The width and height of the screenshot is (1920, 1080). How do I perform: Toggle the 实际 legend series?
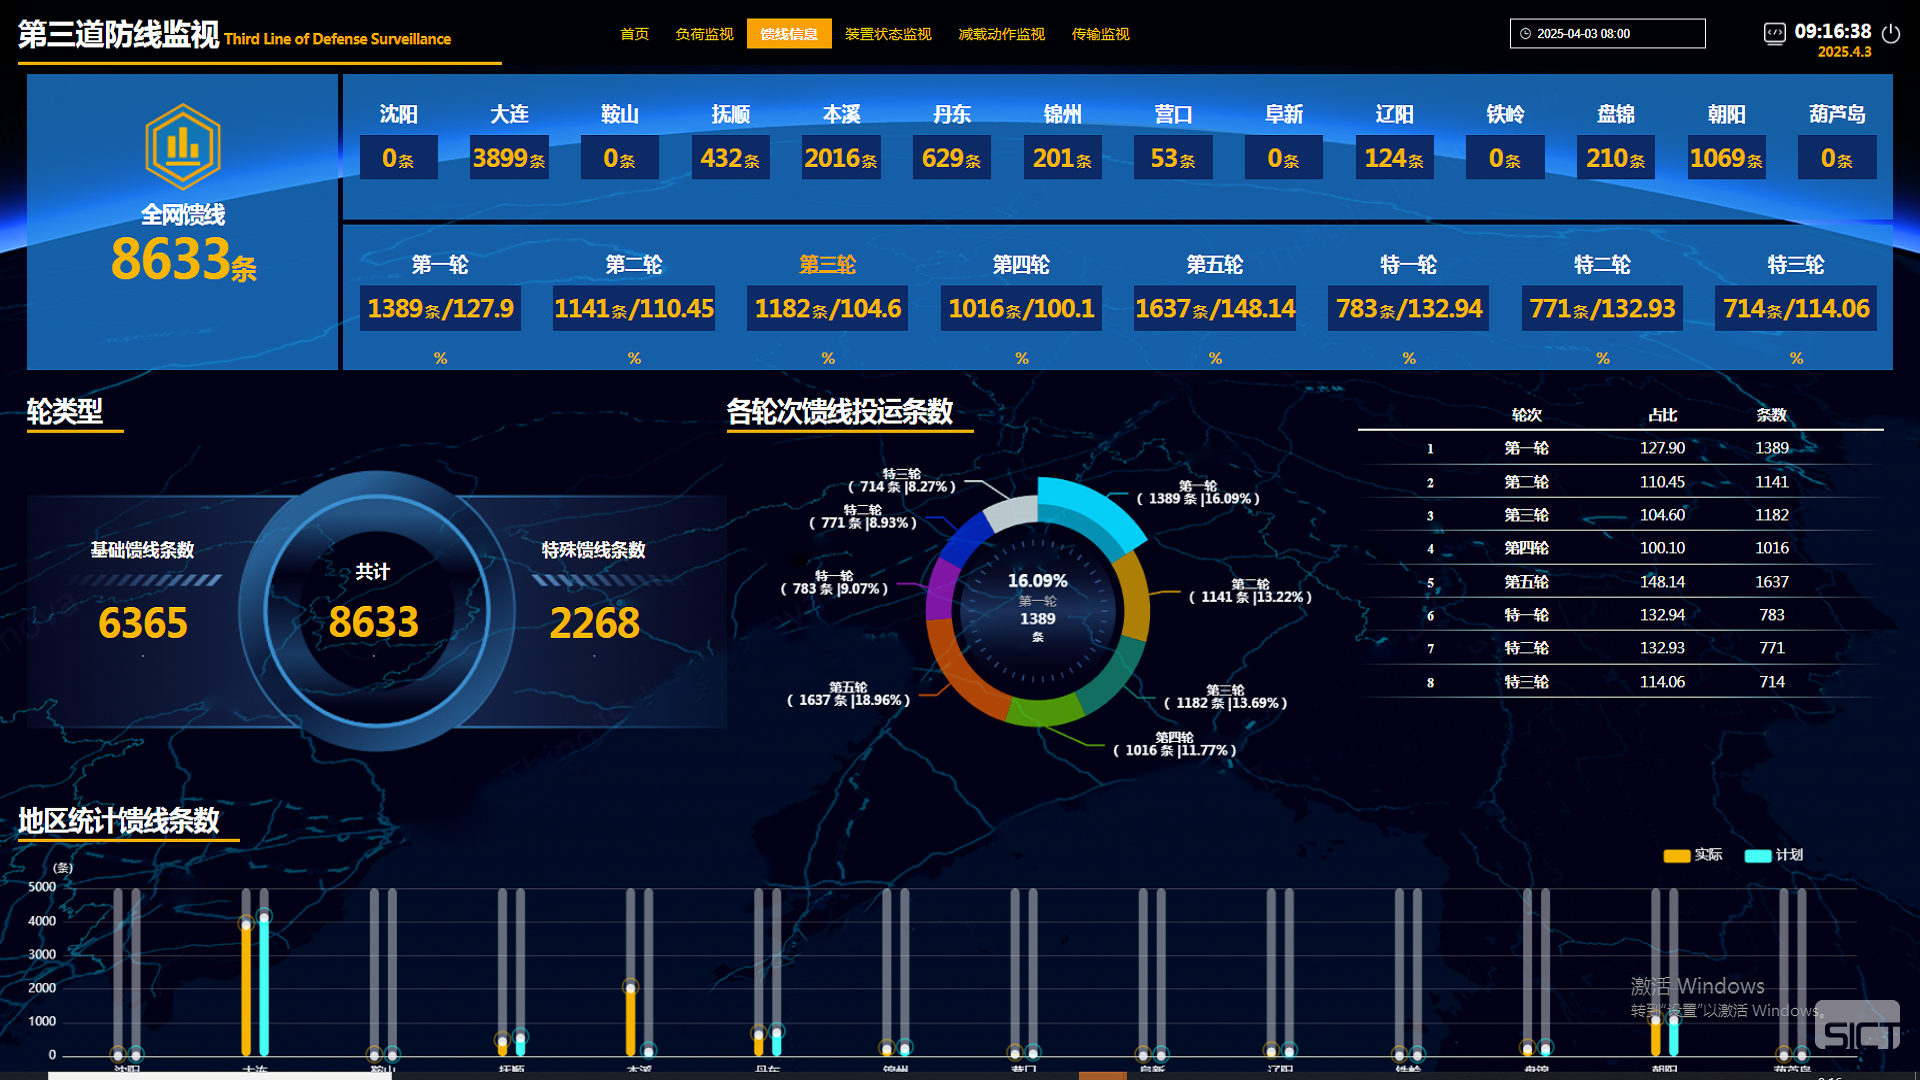(x=1692, y=855)
